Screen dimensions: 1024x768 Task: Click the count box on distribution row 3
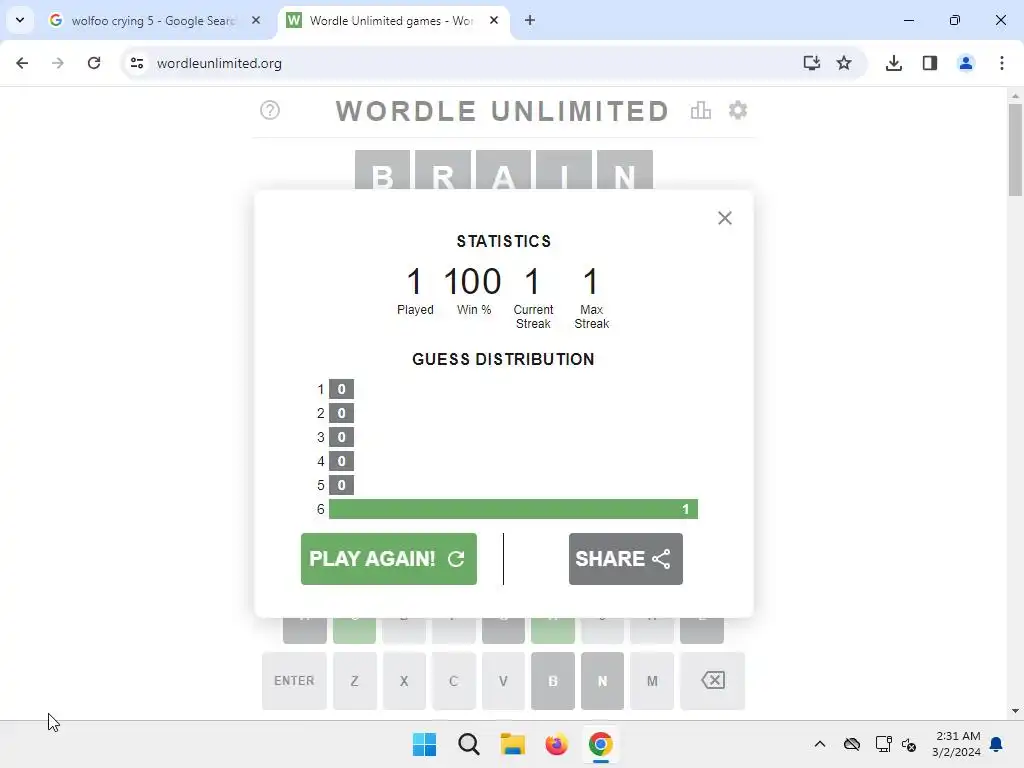tap(342, 438)
